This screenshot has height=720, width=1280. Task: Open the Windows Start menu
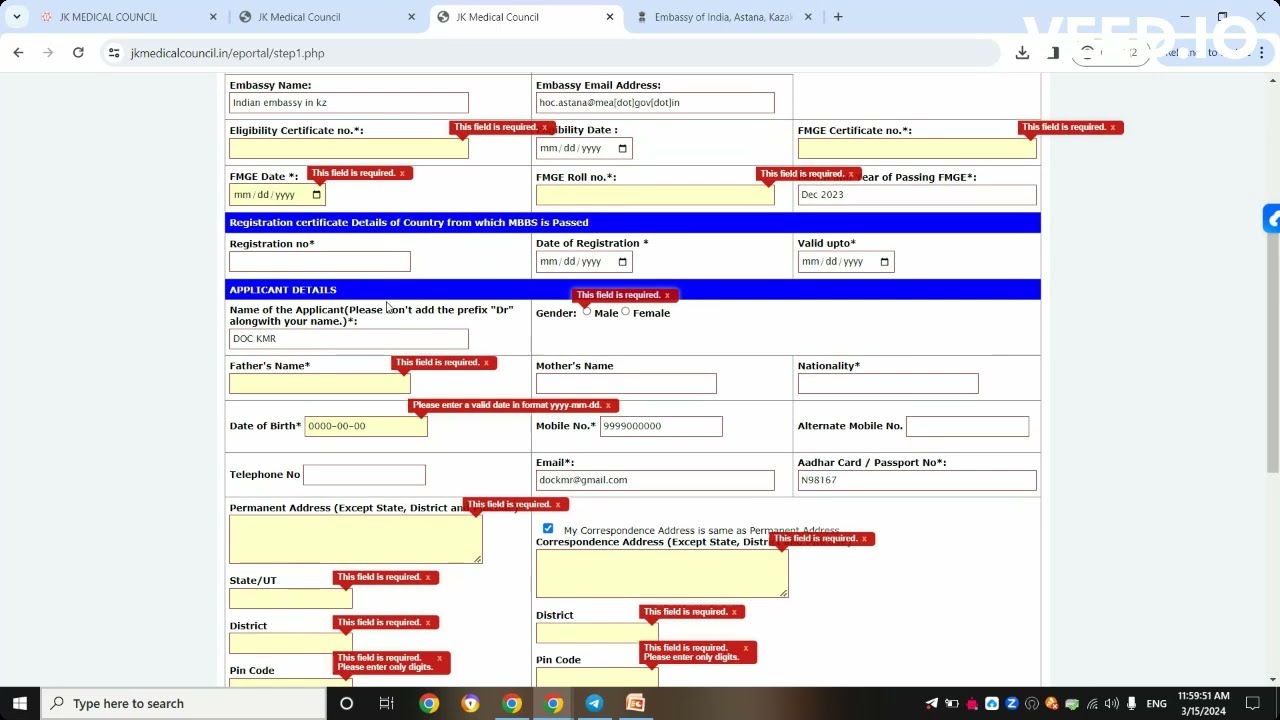point(19,703)
